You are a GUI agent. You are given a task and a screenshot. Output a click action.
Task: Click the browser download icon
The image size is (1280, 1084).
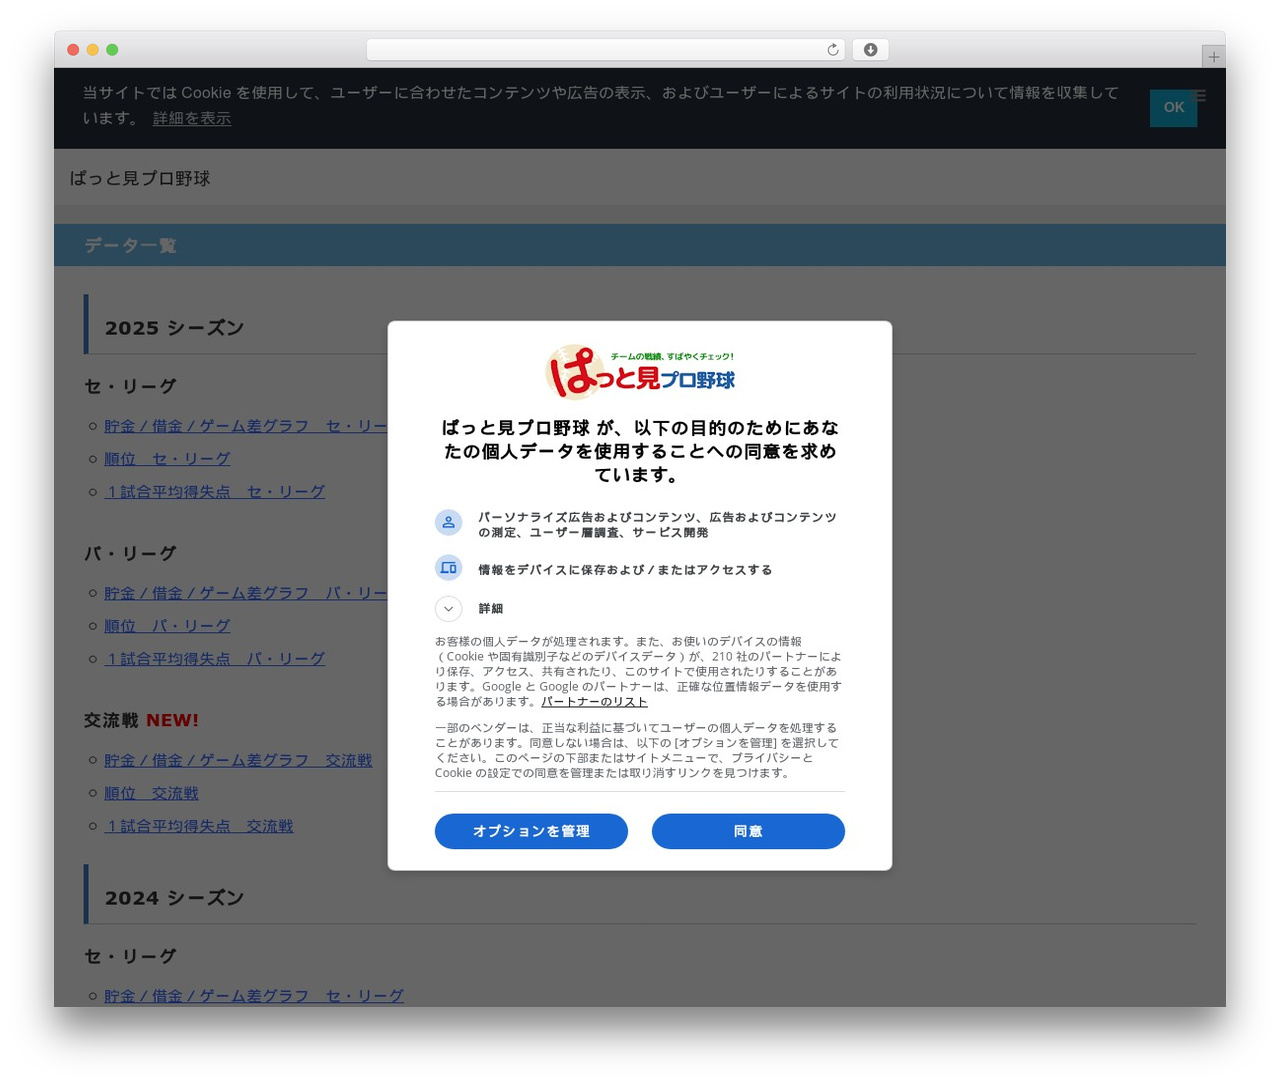(x=871, y=50)
